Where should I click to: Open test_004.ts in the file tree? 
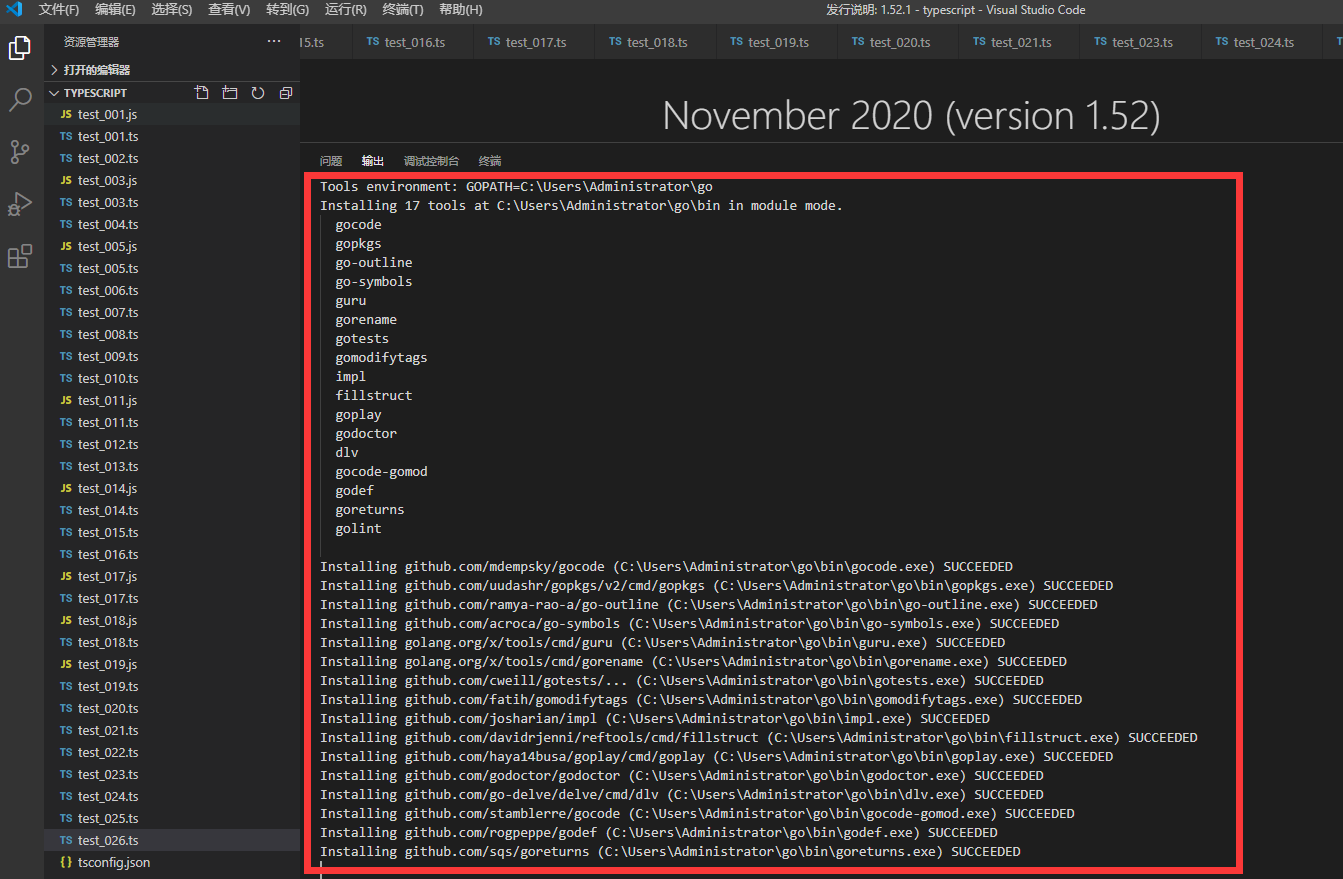(172, 224)
